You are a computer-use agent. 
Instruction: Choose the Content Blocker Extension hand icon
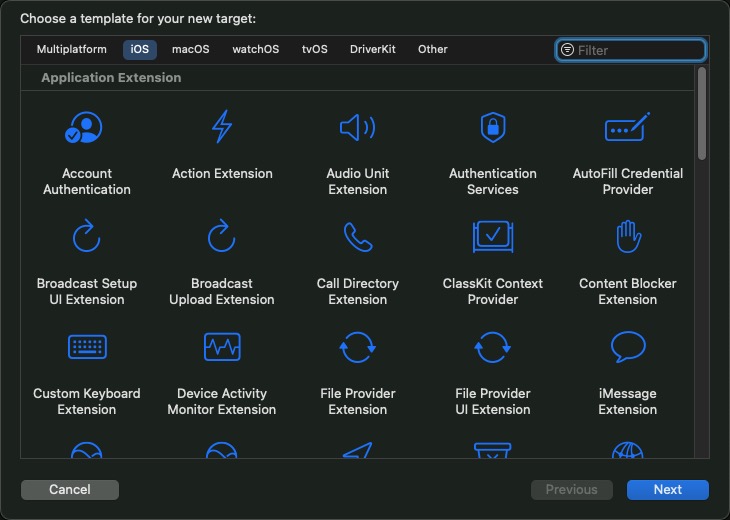(x=629, y=236)
